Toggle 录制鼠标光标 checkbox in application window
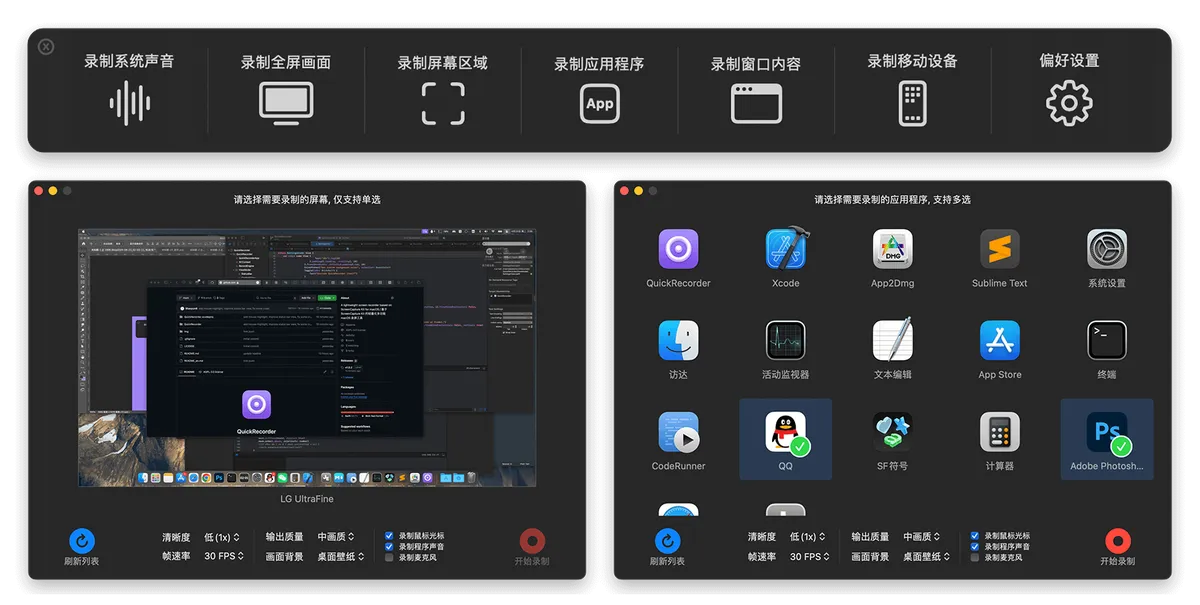Image resolution: width=1200 pixels, height=605 pixels. click(x=976, y=536)
